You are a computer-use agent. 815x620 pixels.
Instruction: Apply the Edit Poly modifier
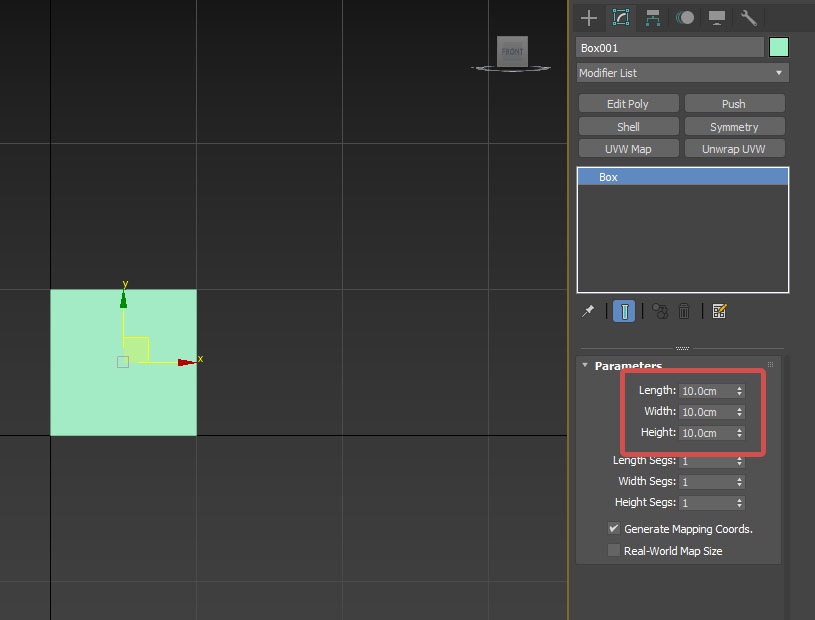coord(628,104)
